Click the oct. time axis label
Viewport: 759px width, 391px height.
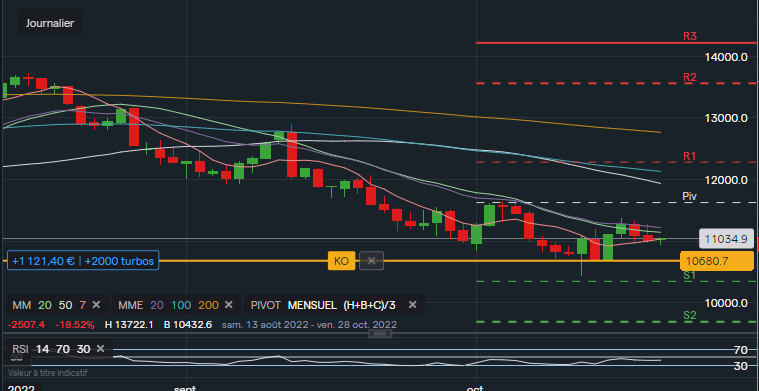(x=475, y=388)
